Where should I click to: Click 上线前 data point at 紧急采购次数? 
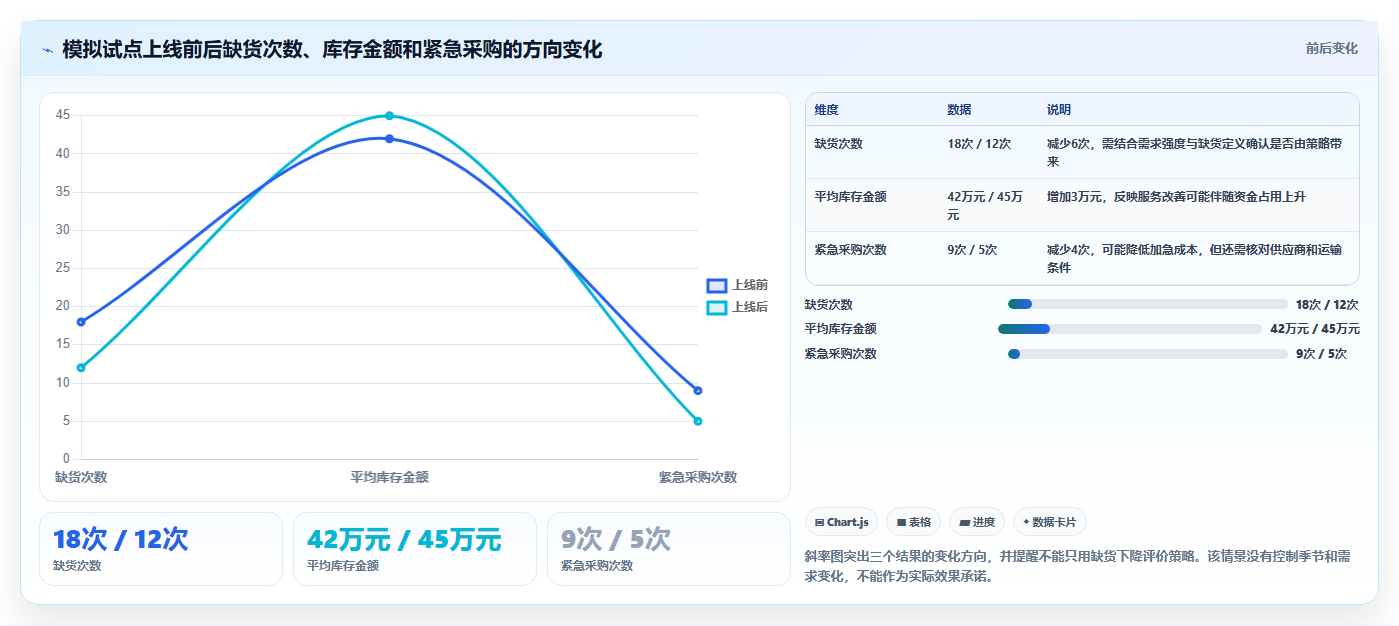coord(698,390)
